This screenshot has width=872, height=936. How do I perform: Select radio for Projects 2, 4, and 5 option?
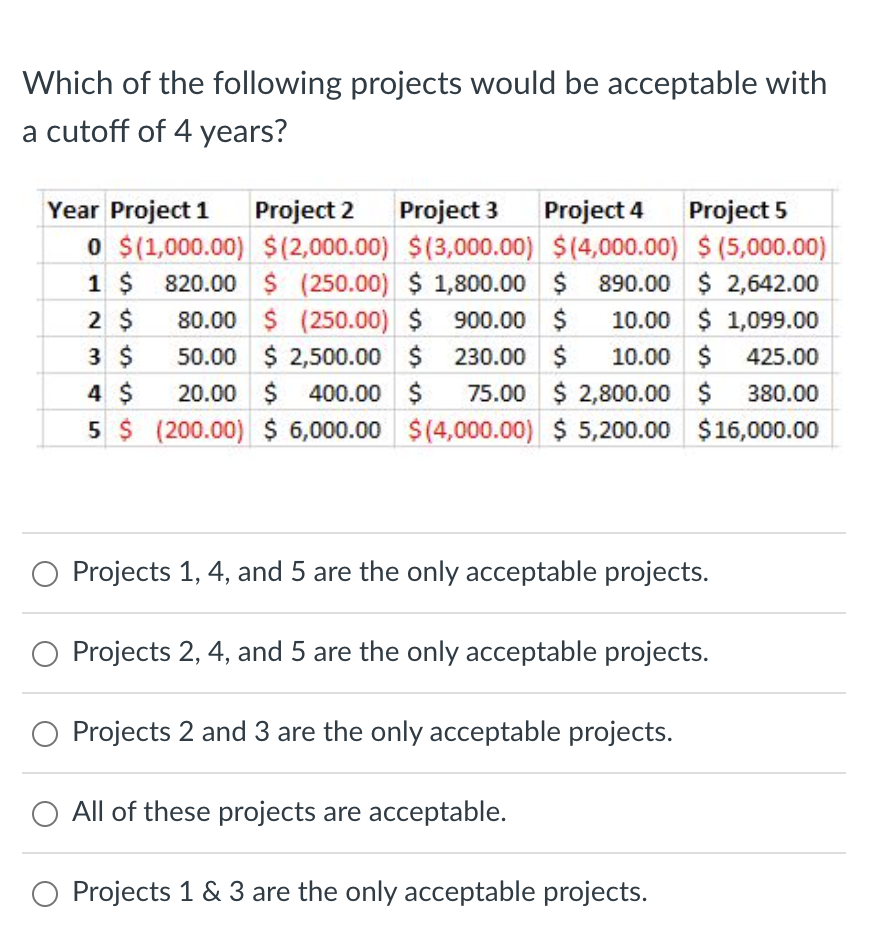click(44, 653)
